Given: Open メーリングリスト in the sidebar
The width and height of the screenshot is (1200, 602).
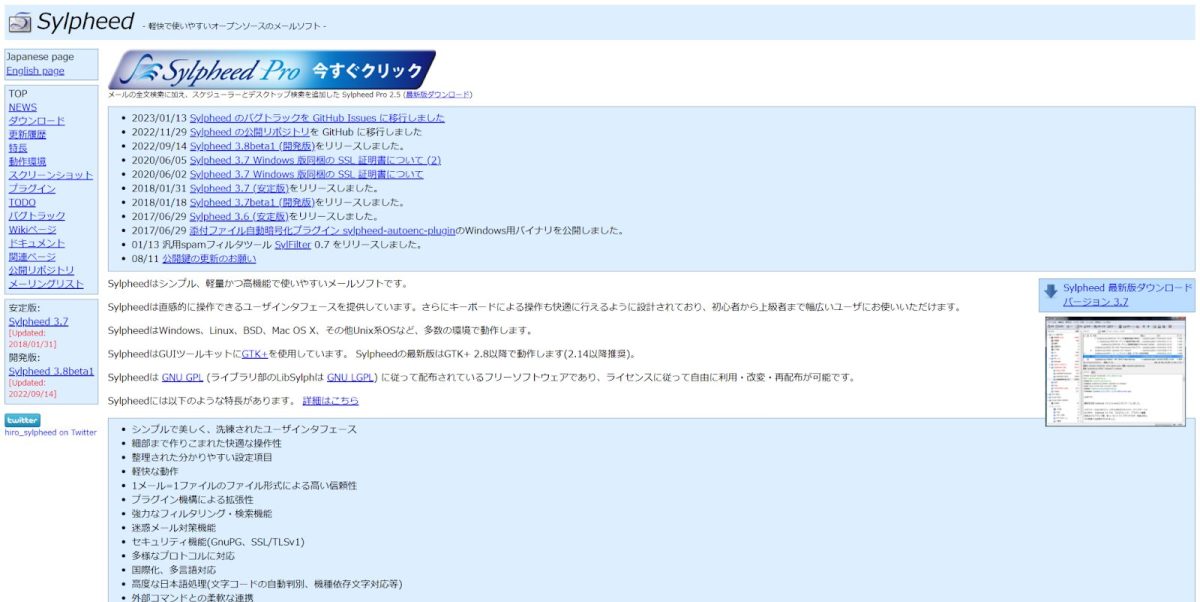Looking at the screenshot, I should pos(46,284).
